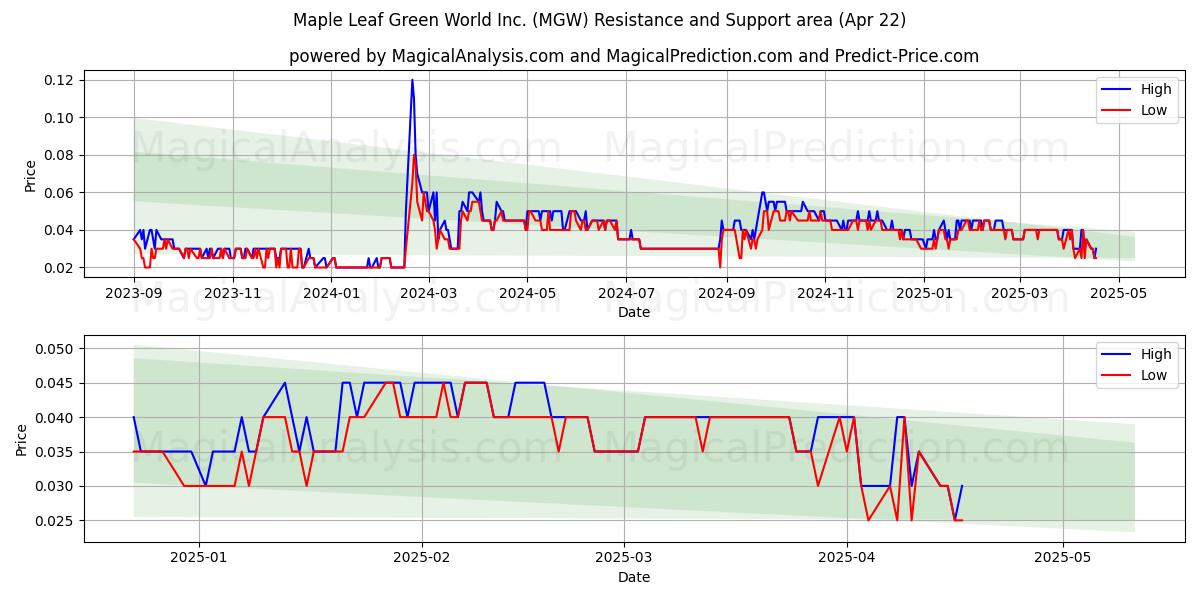Click the chart title 'Maple Leaf Green World Inc. (MGW) Resistance and Support area (Apr 22)'

600,20
